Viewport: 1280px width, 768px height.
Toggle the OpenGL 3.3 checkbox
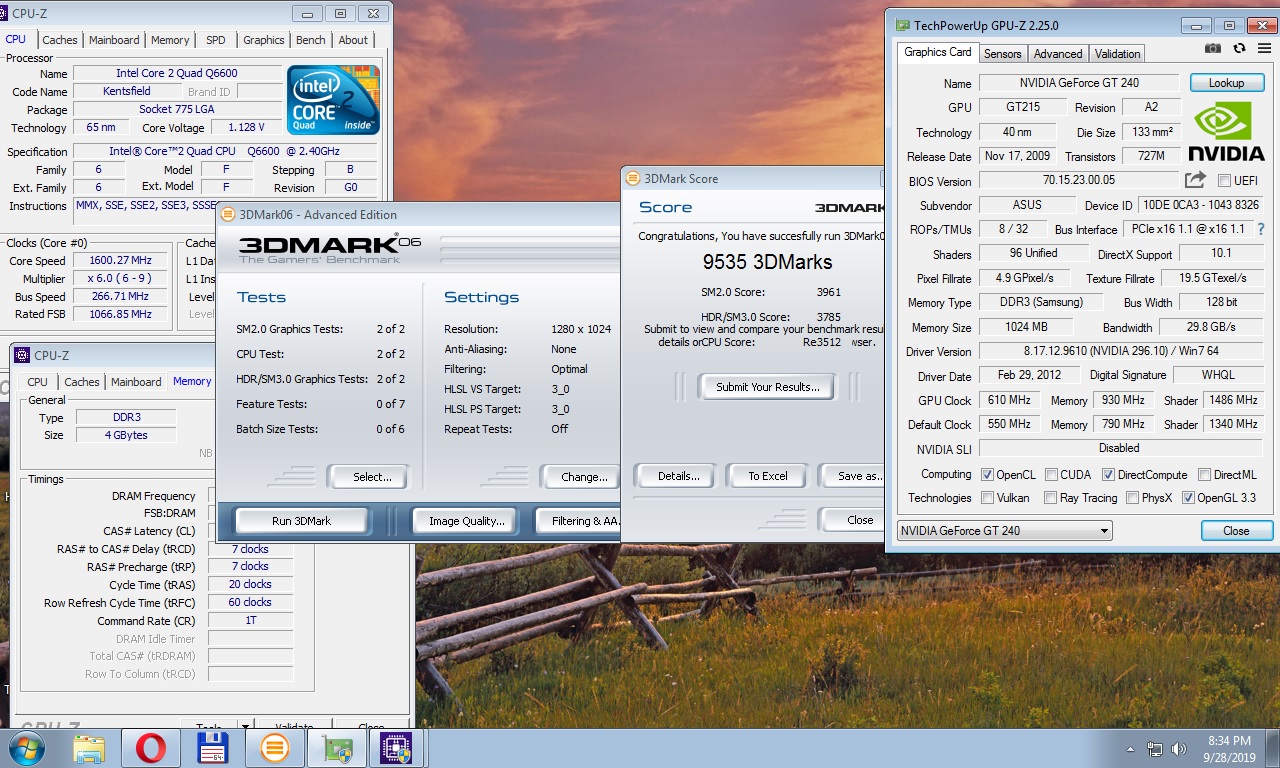pyautogui.click(x=1188, y=498)
